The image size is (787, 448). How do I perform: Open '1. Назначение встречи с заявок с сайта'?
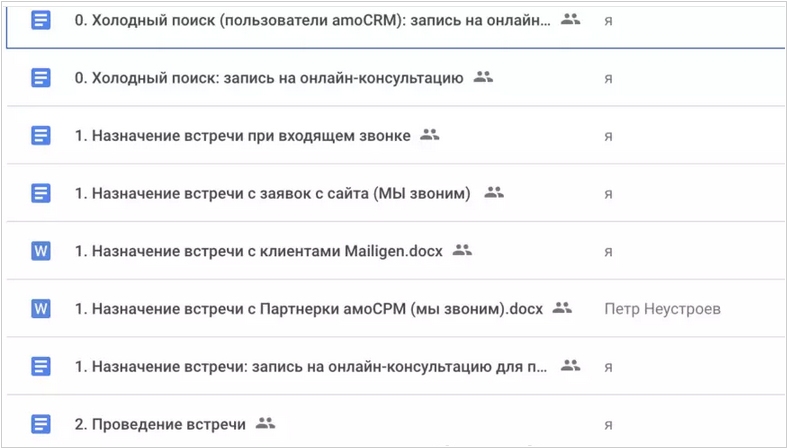tap(273, 193)
